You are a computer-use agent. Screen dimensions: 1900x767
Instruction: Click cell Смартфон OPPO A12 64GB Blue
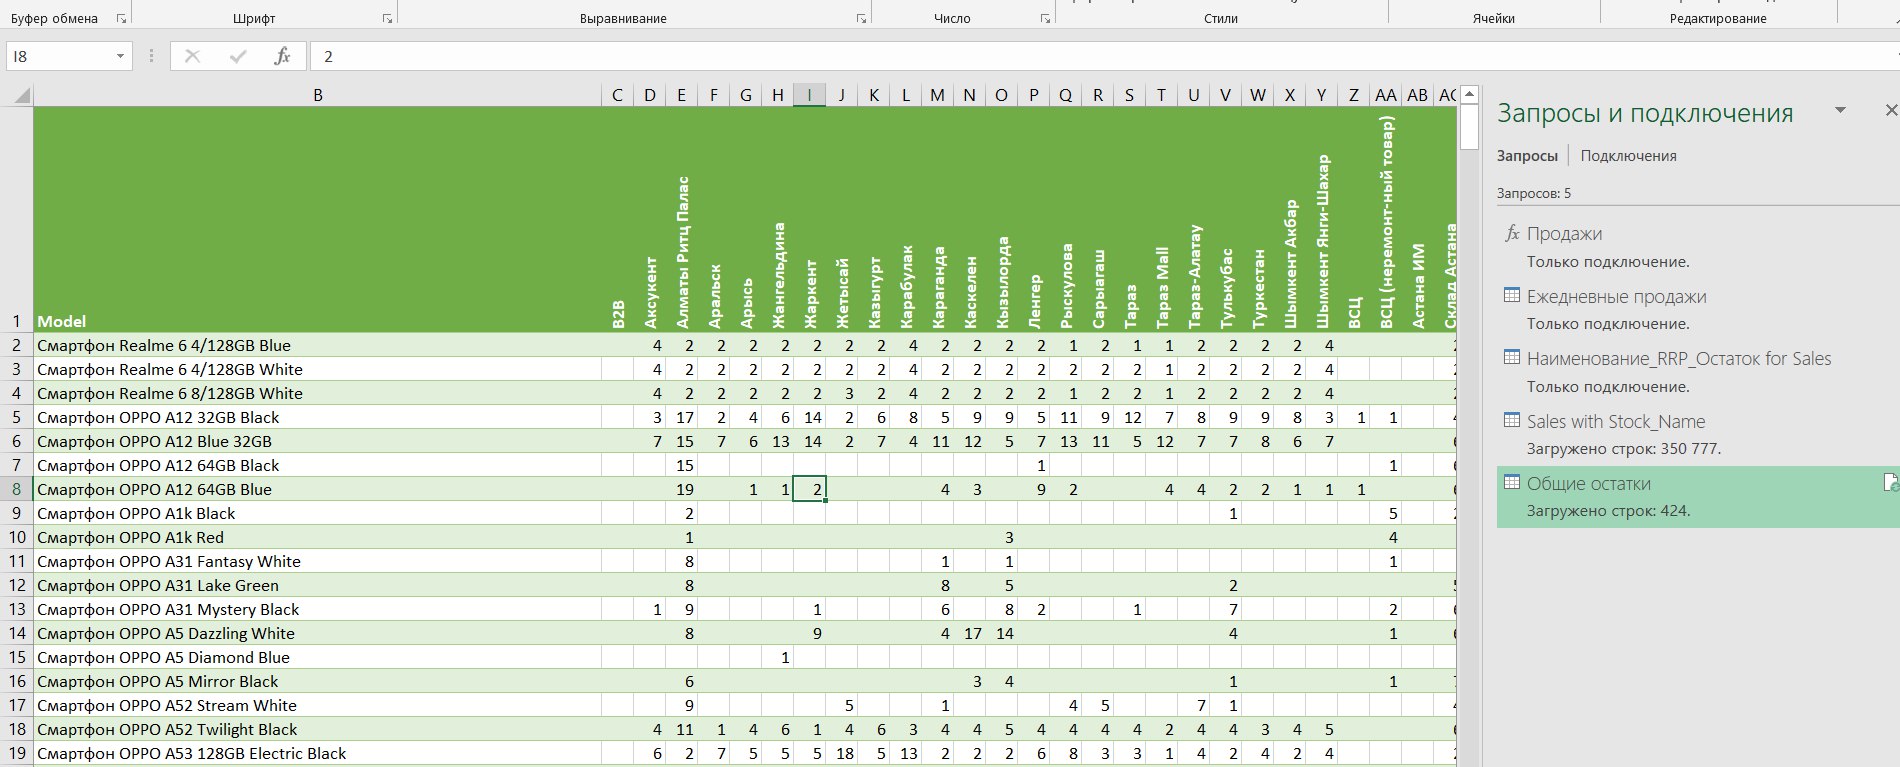[318, 489]
